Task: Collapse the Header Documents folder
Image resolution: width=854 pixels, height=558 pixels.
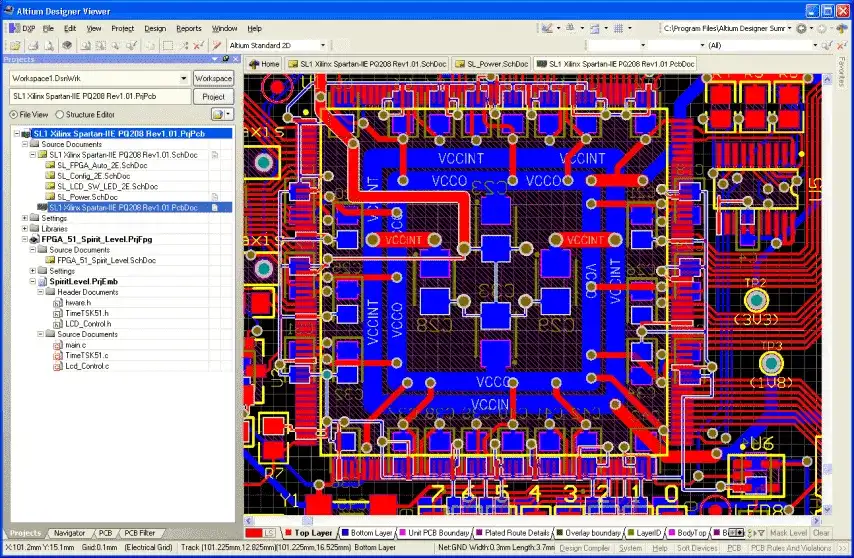Action: 40,292
